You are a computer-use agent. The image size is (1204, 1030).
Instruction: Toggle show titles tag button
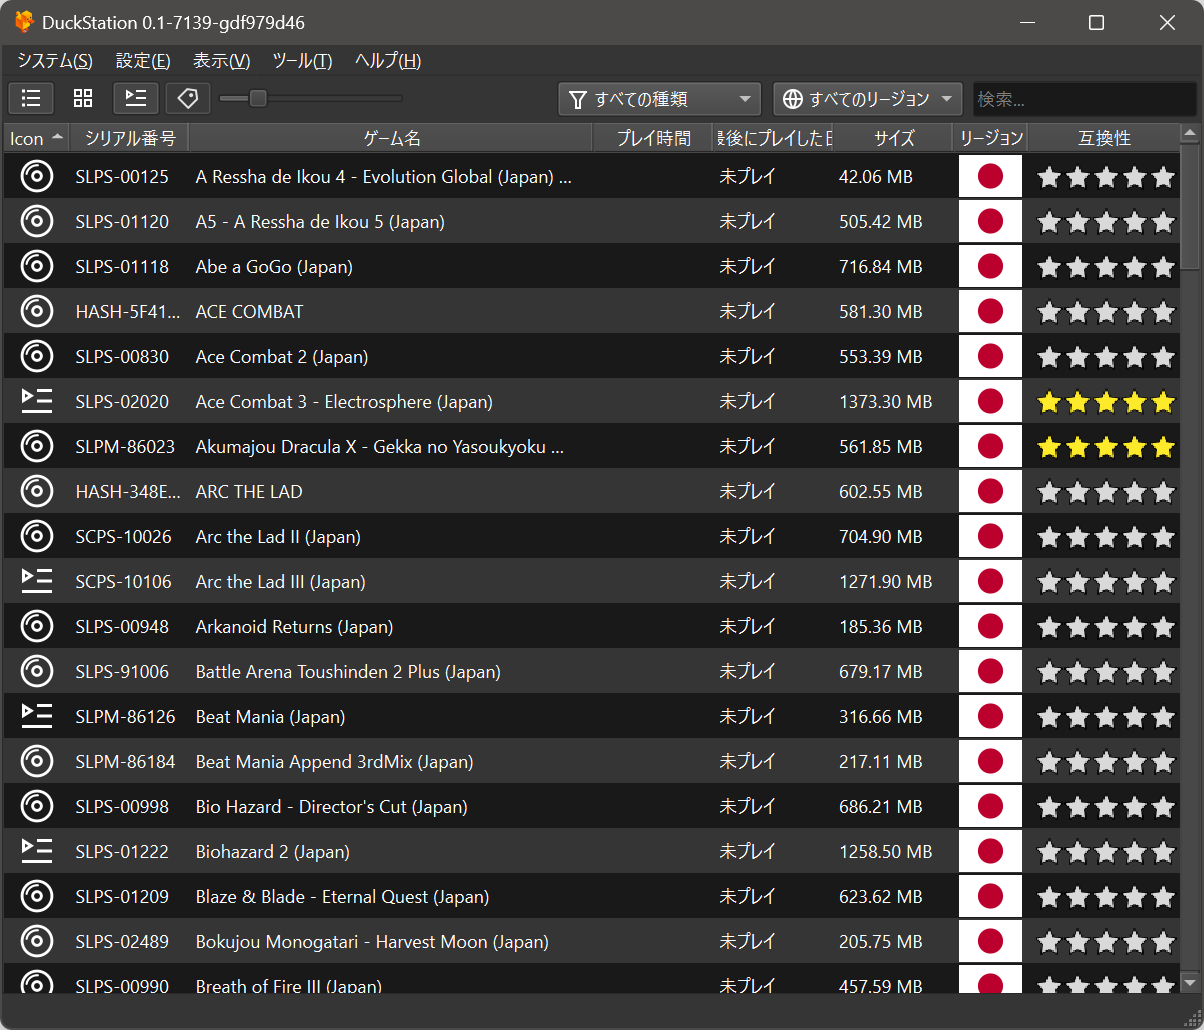coord(188,98)
